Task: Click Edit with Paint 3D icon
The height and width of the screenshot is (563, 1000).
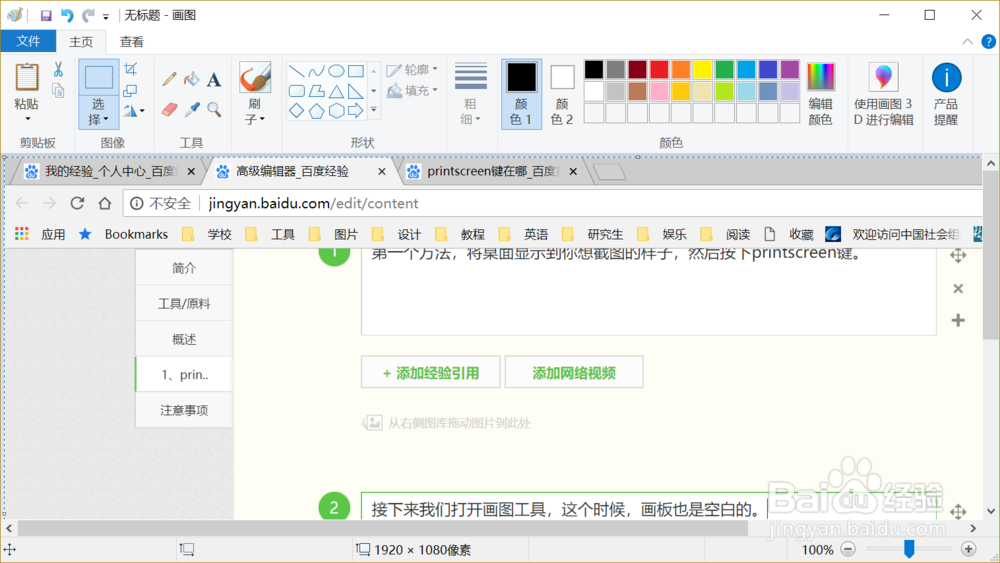Action: coord(883,77)
